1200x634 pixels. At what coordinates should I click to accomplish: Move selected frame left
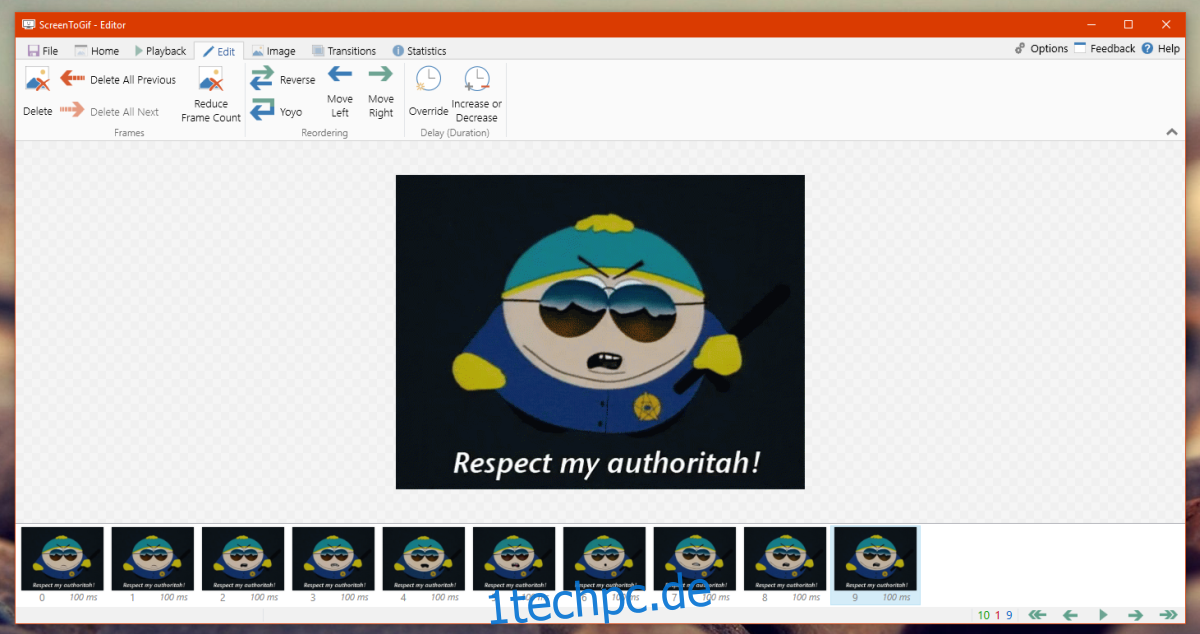pos(340,92)
